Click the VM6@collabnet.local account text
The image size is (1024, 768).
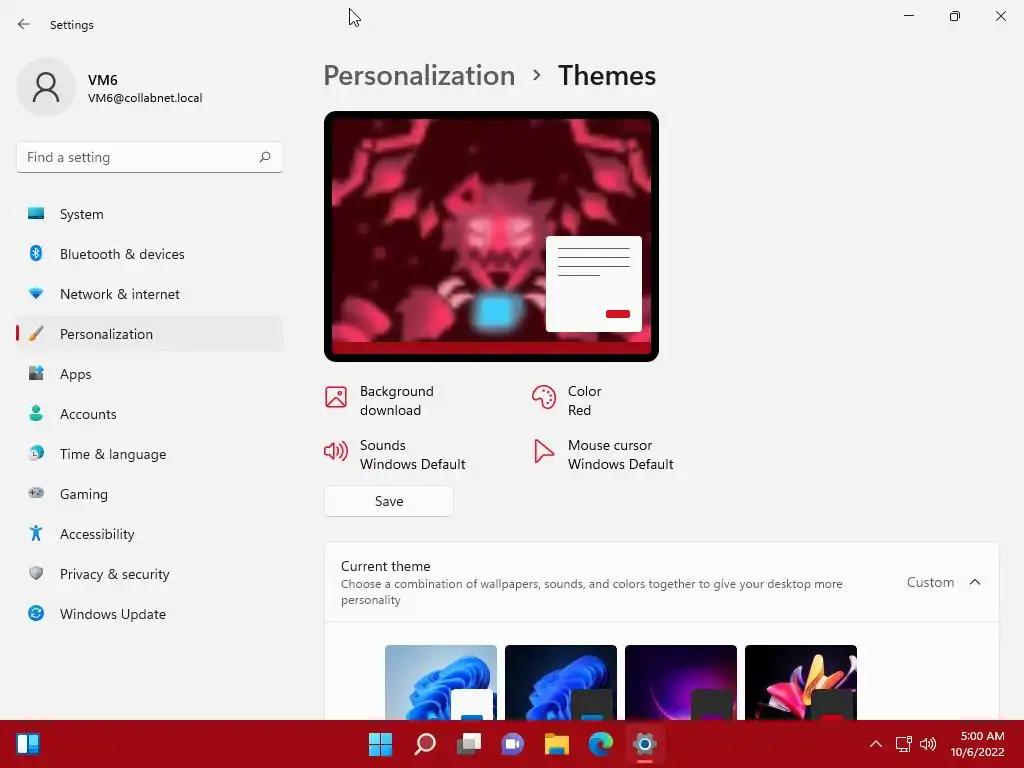[x=145, y=98]
